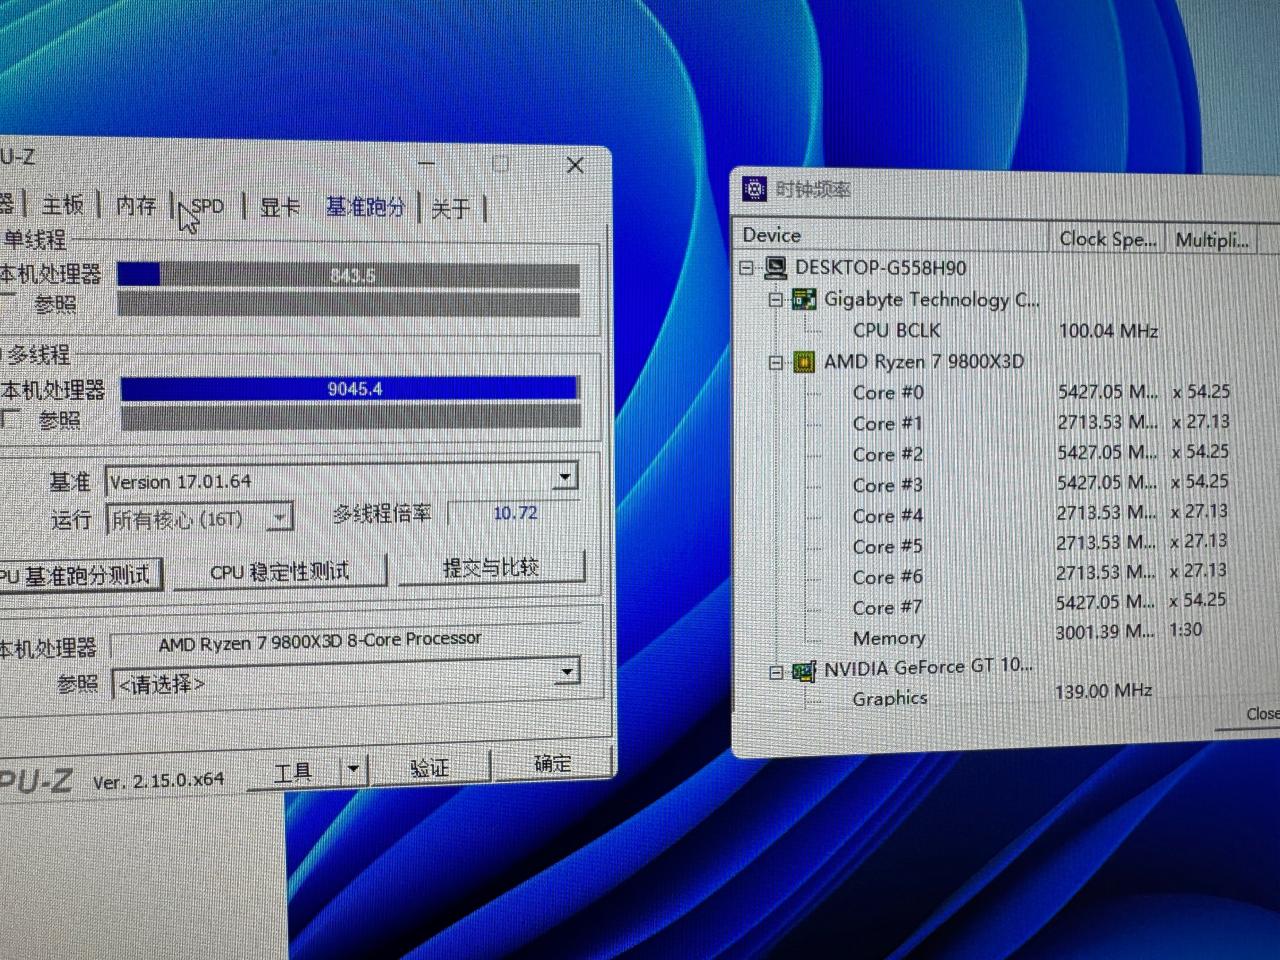This screenshot has height=960, width=1280.
Task: Minimize the CPU-Z window
Action: (427, 162)
